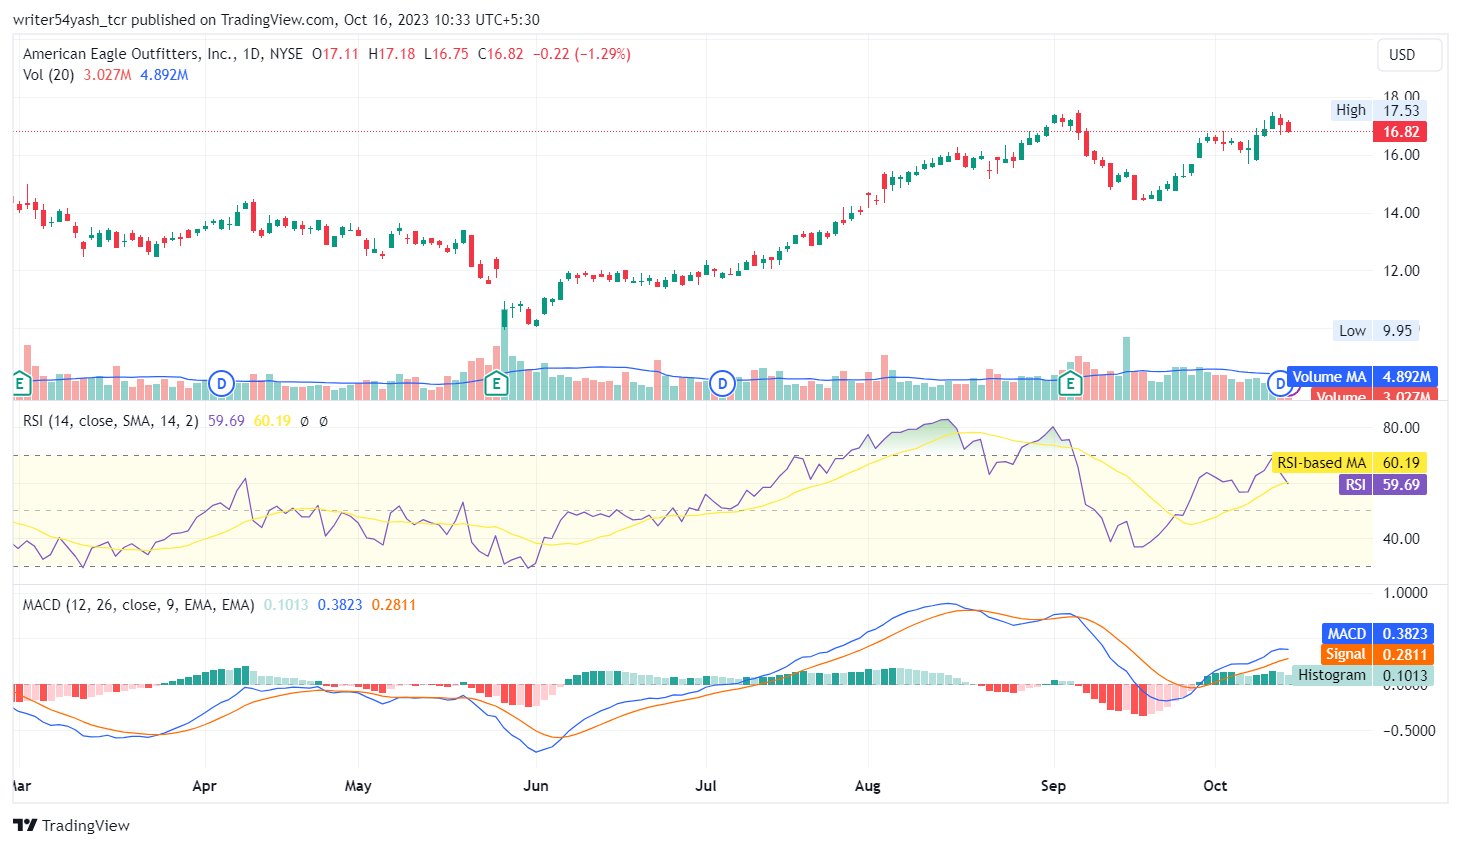Open the earnings marker in September
Viewport: 1461px width, 847px height.
[1071, 383]
